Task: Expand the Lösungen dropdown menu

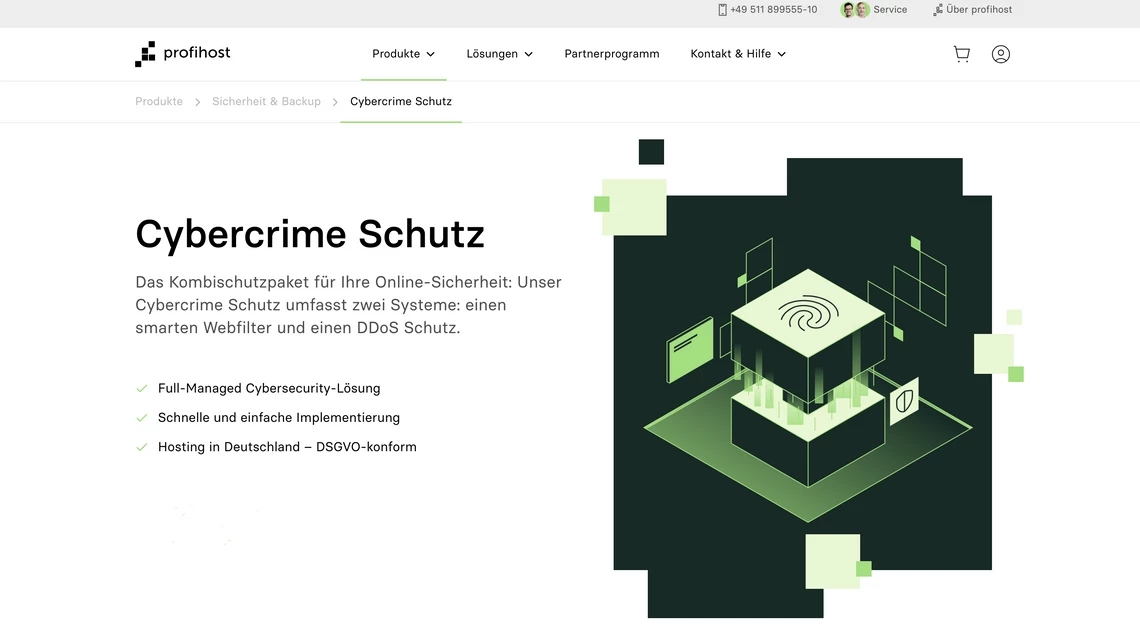Action: pos(499,54)
